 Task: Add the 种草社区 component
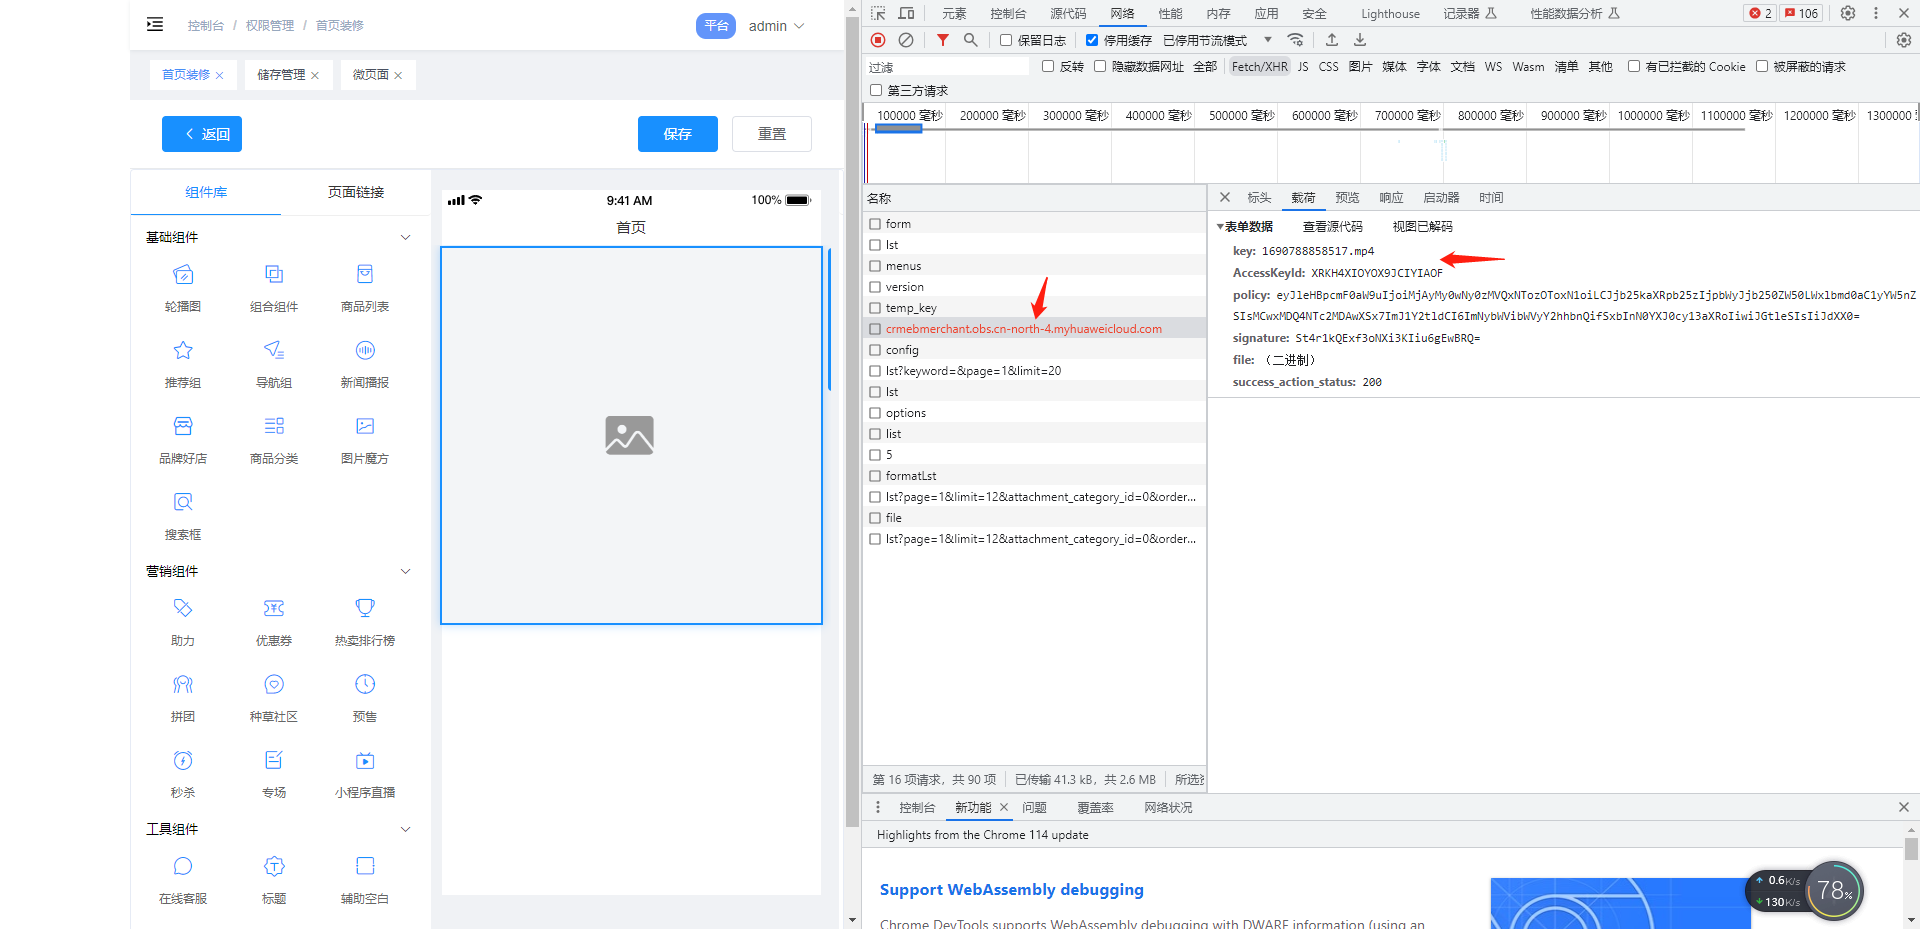coord(274,697)
